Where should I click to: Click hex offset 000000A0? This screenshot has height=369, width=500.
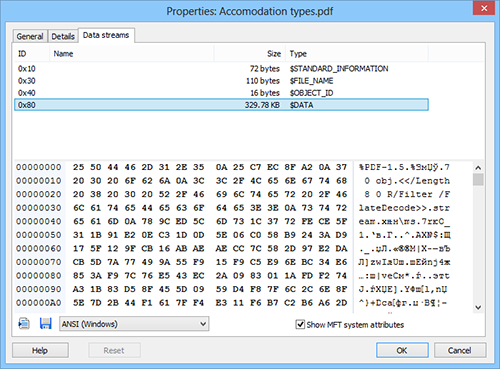tap(39, 303)
